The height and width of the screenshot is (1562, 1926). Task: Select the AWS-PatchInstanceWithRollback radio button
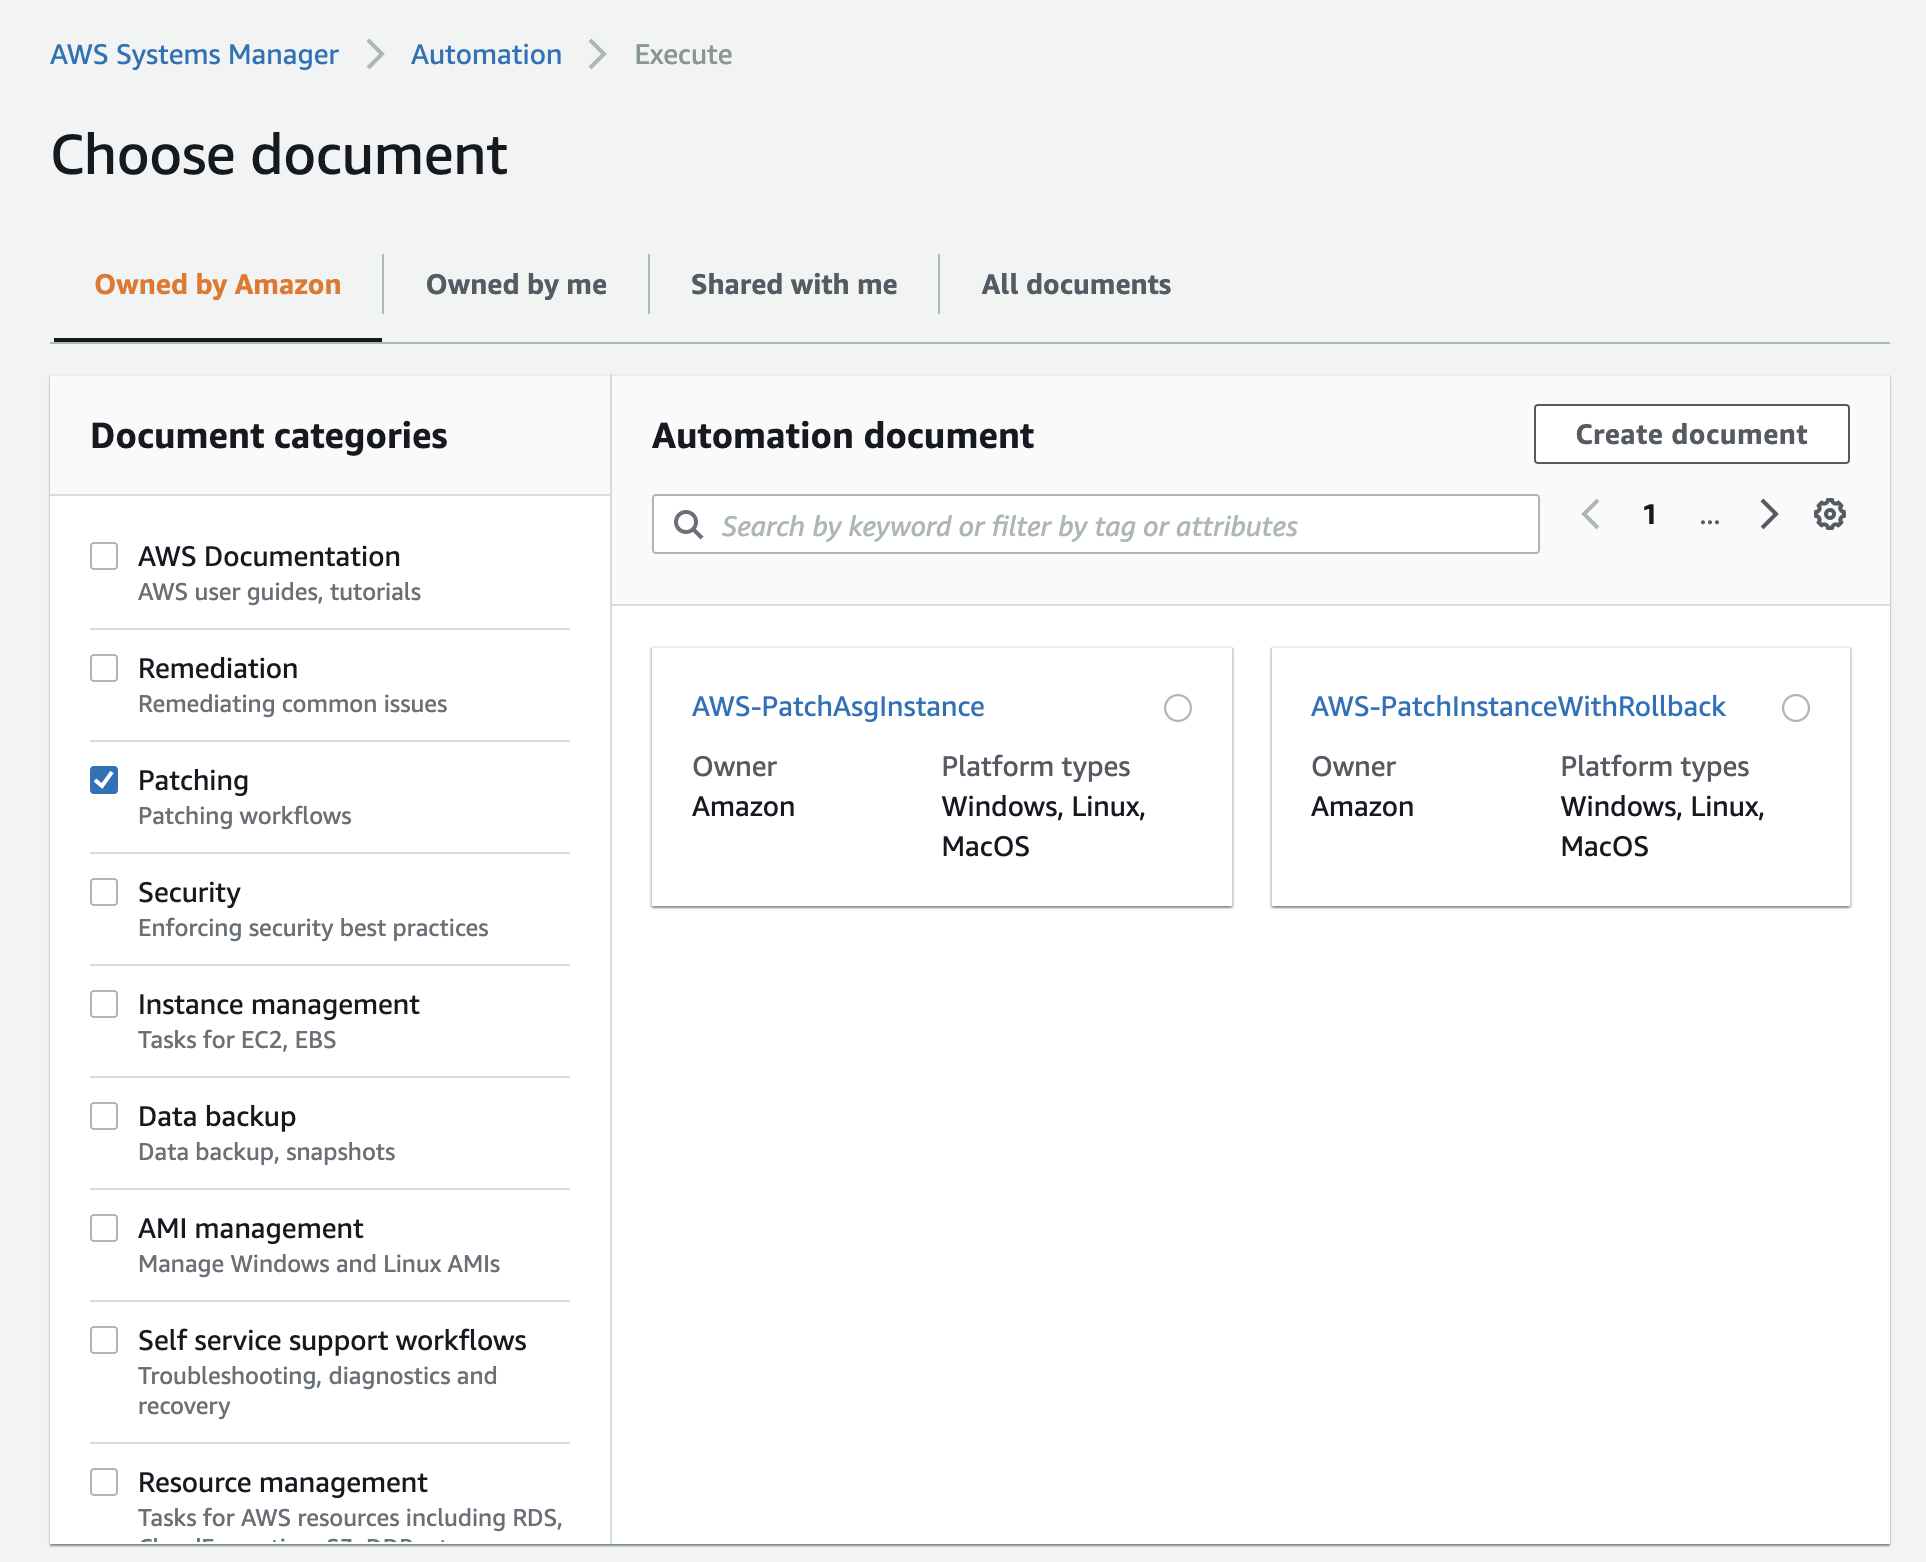[1796, 708]
